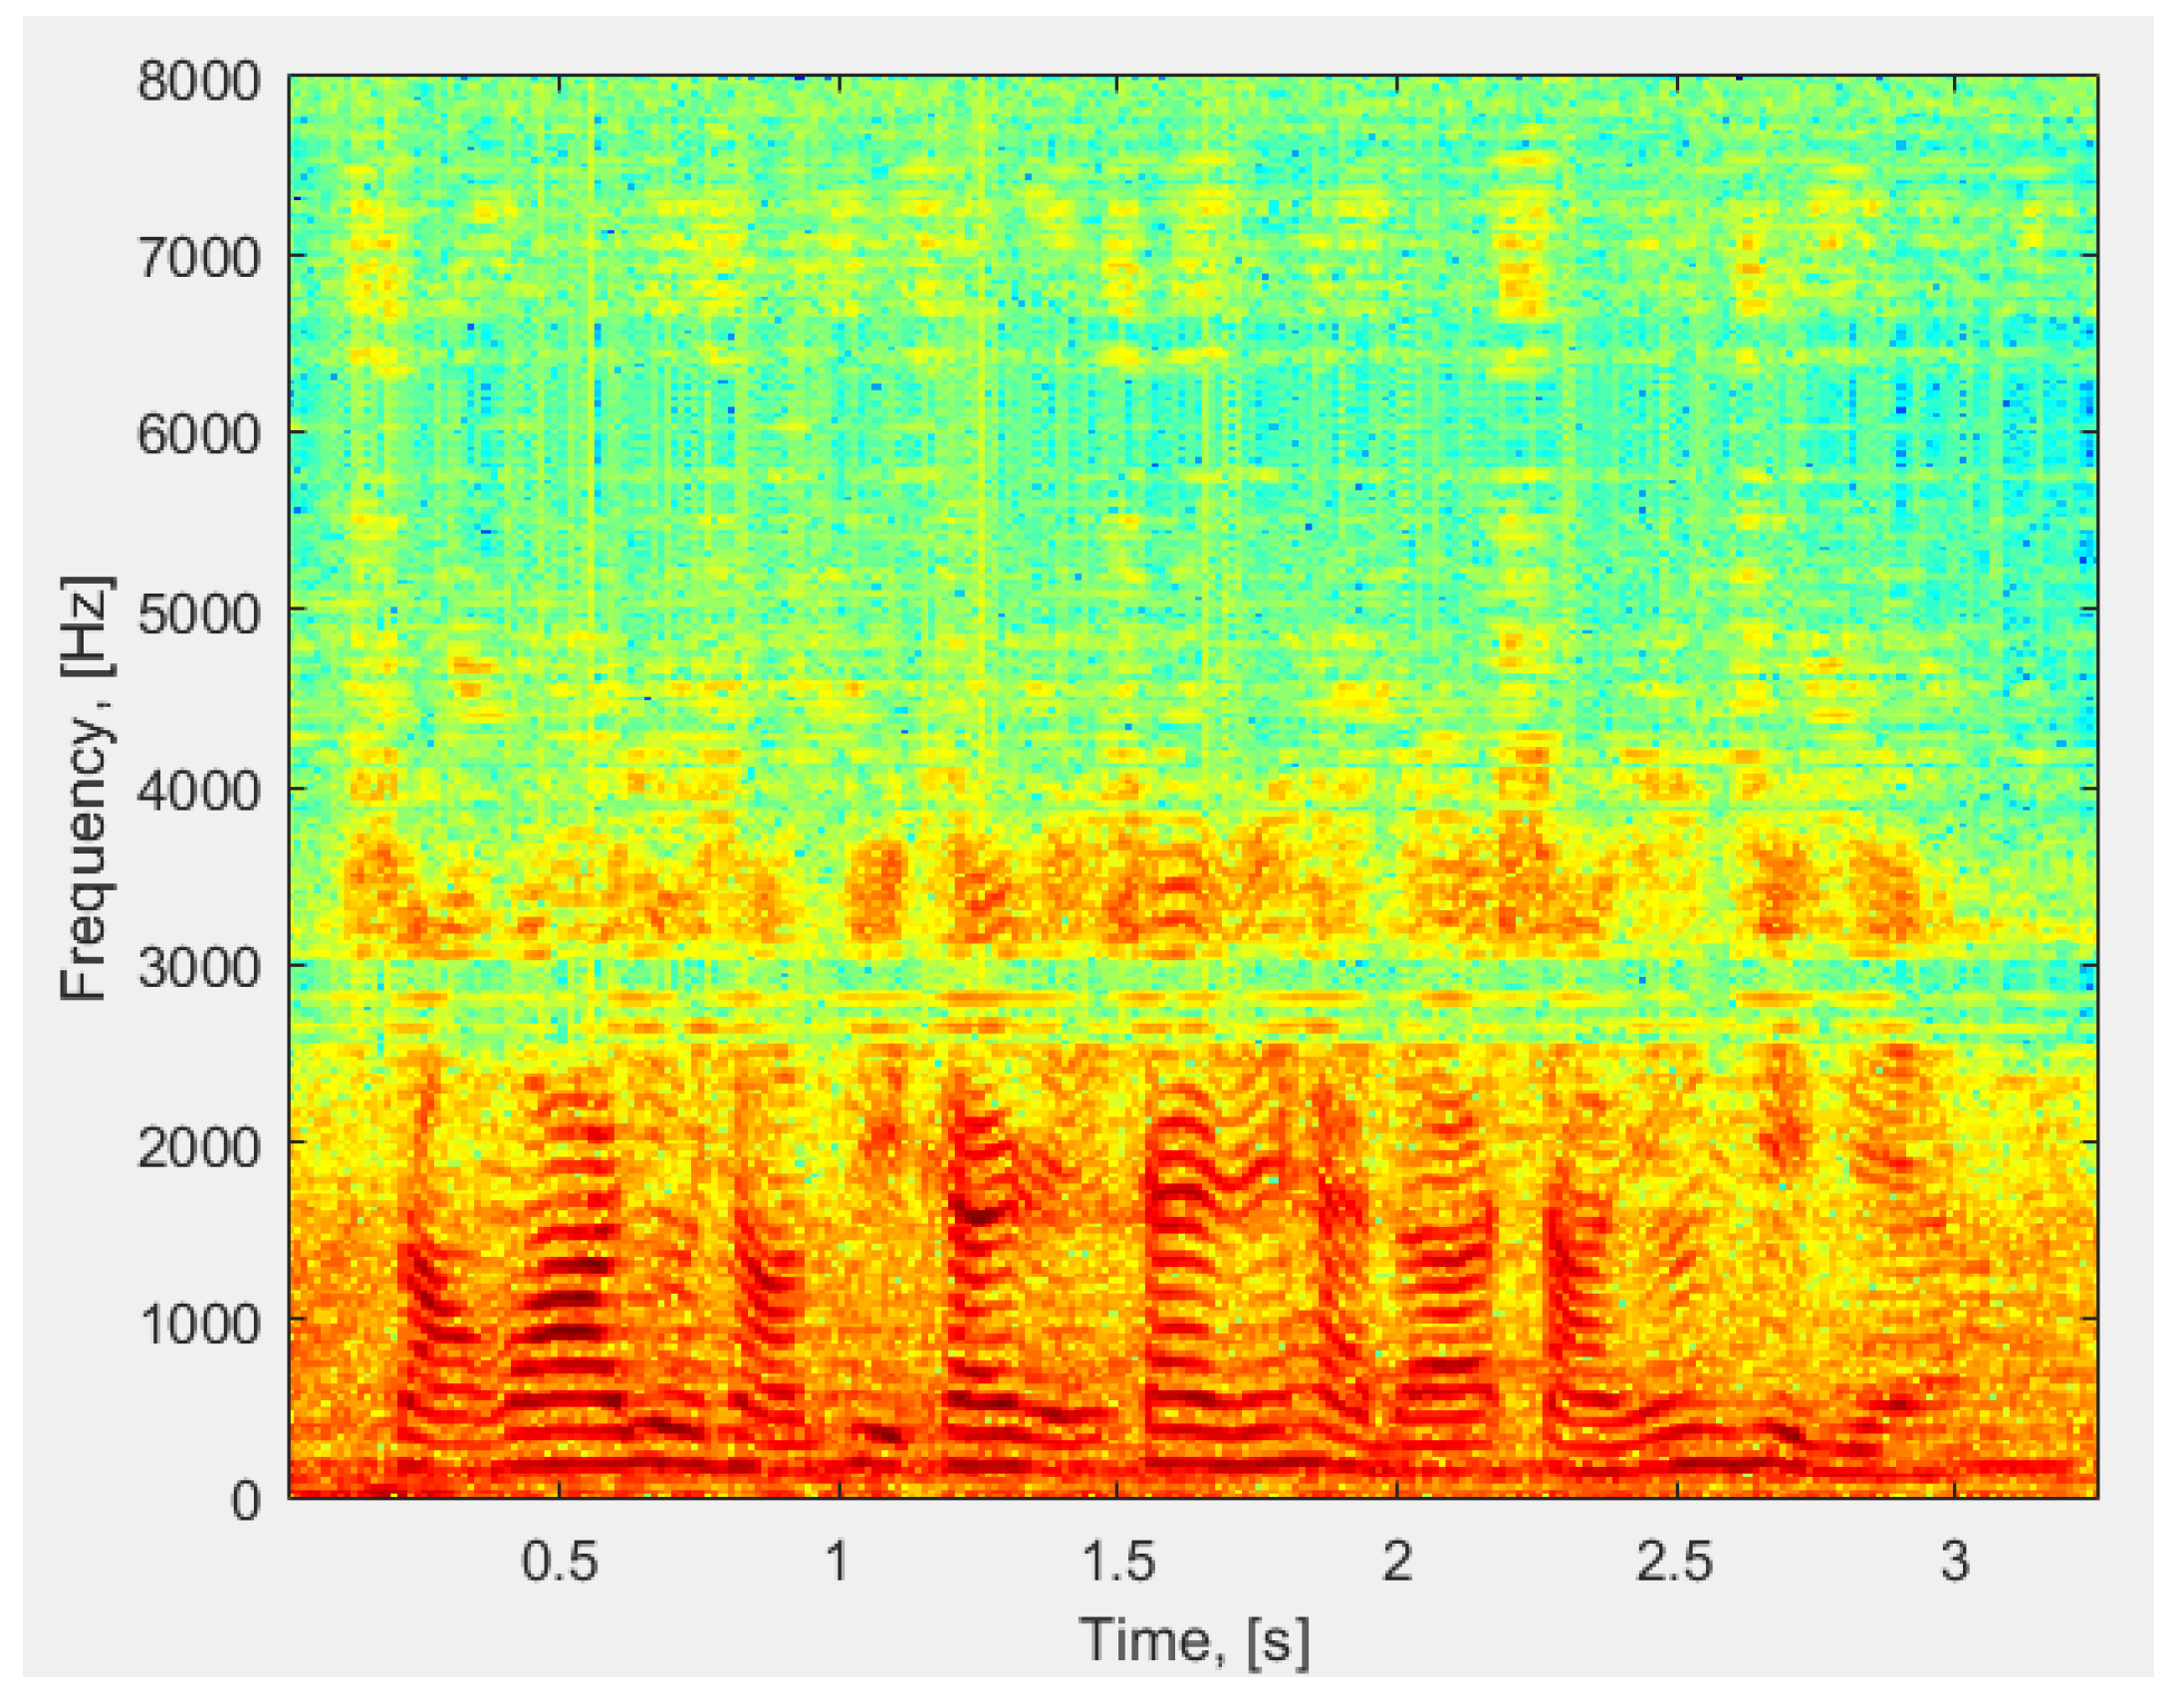The width and height of the screenshot is (2179, 1708).
Task: Click the 3000 frequency tick label
Action: point(198,968)
